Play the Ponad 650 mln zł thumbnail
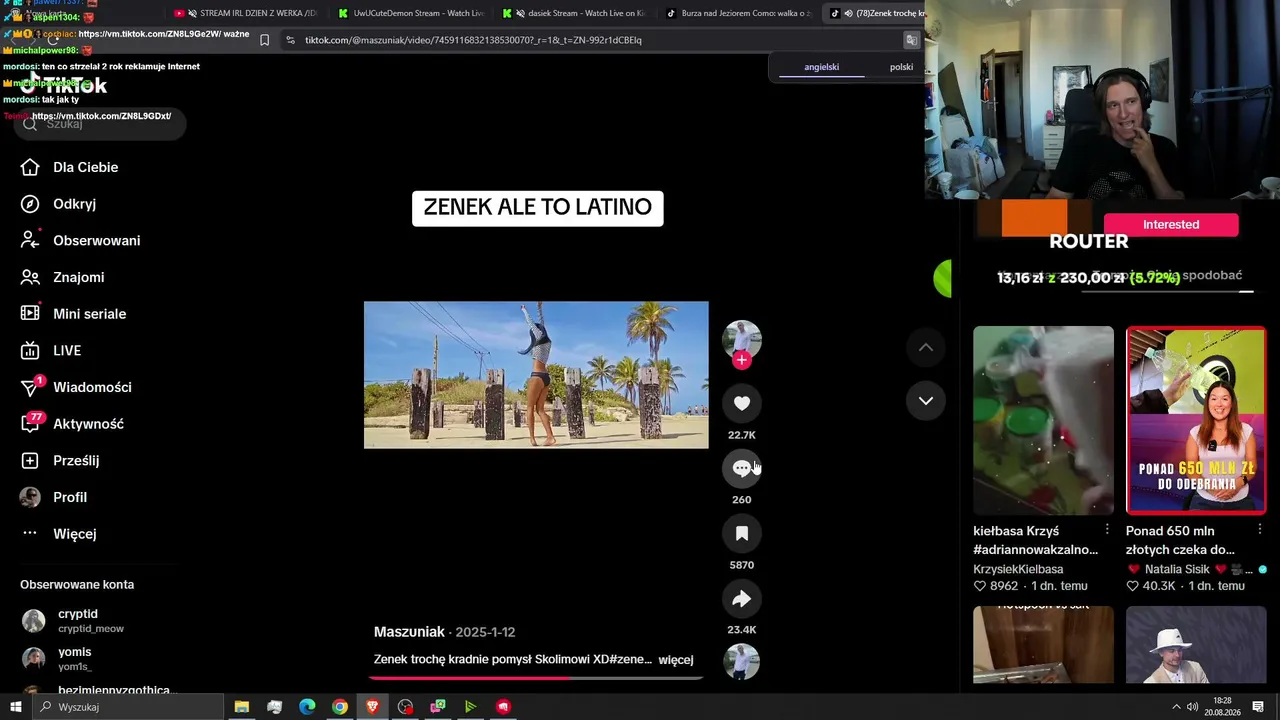The height and width of the screenshot is (720, 1280). (x=1196, y=420)
